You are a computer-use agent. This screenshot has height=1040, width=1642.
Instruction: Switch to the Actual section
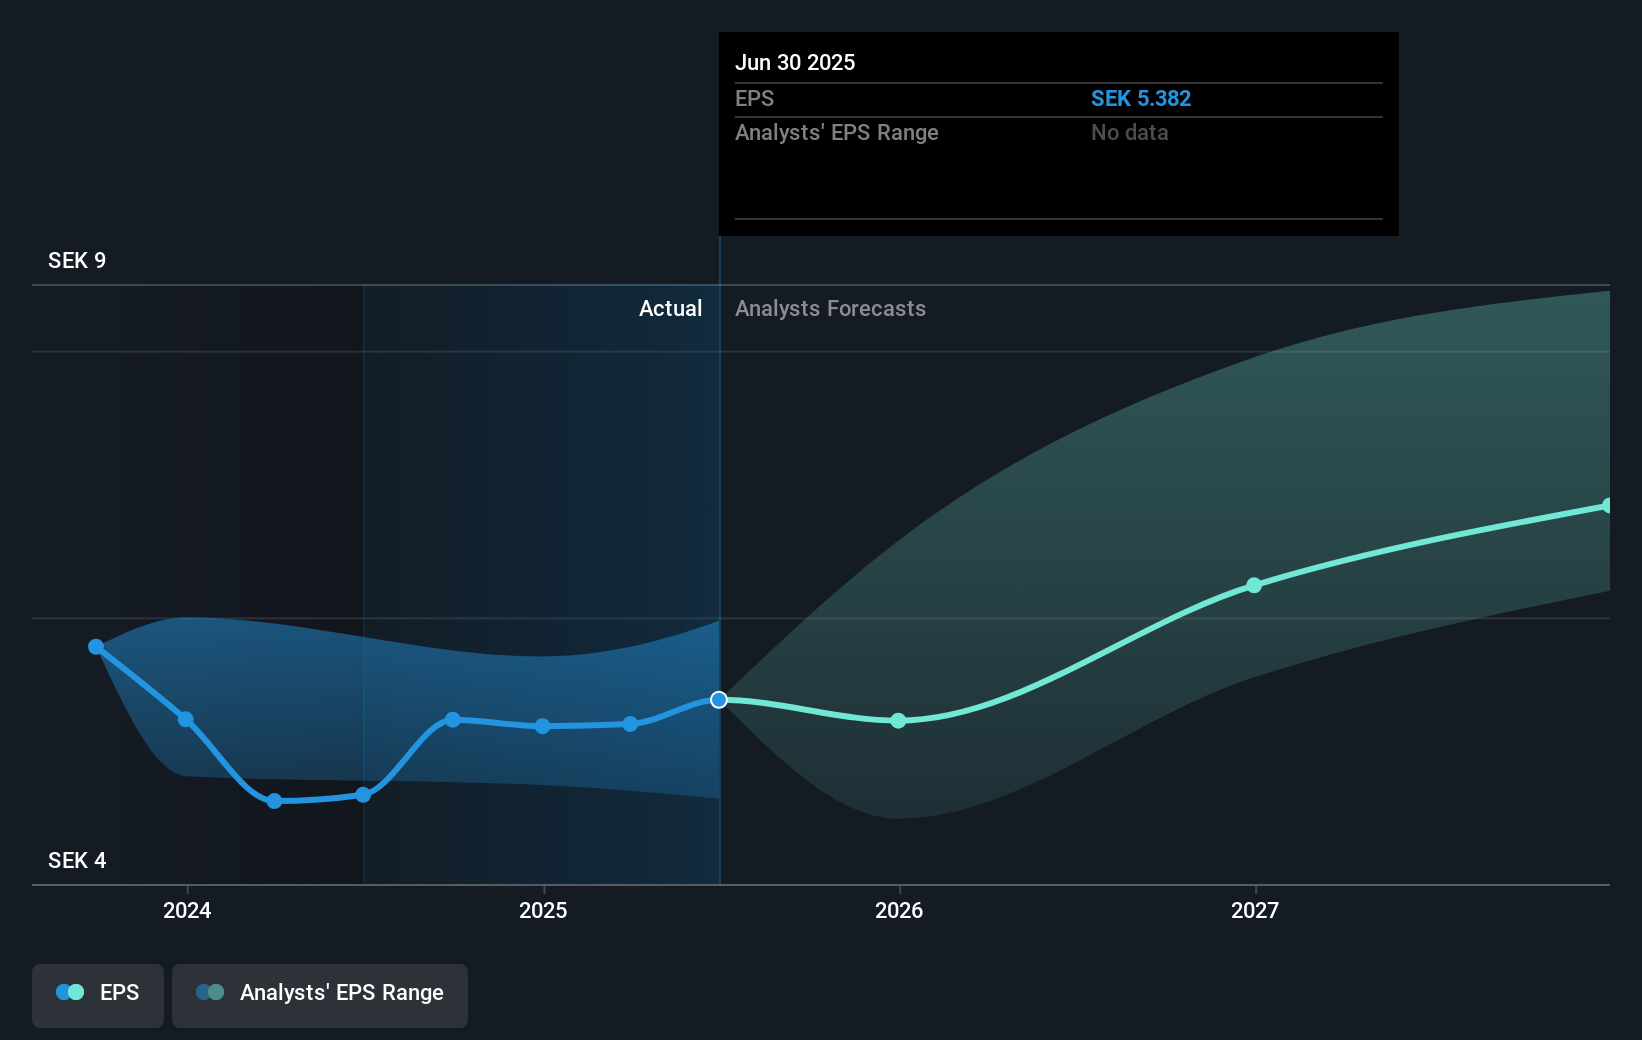tap(670, 308)
